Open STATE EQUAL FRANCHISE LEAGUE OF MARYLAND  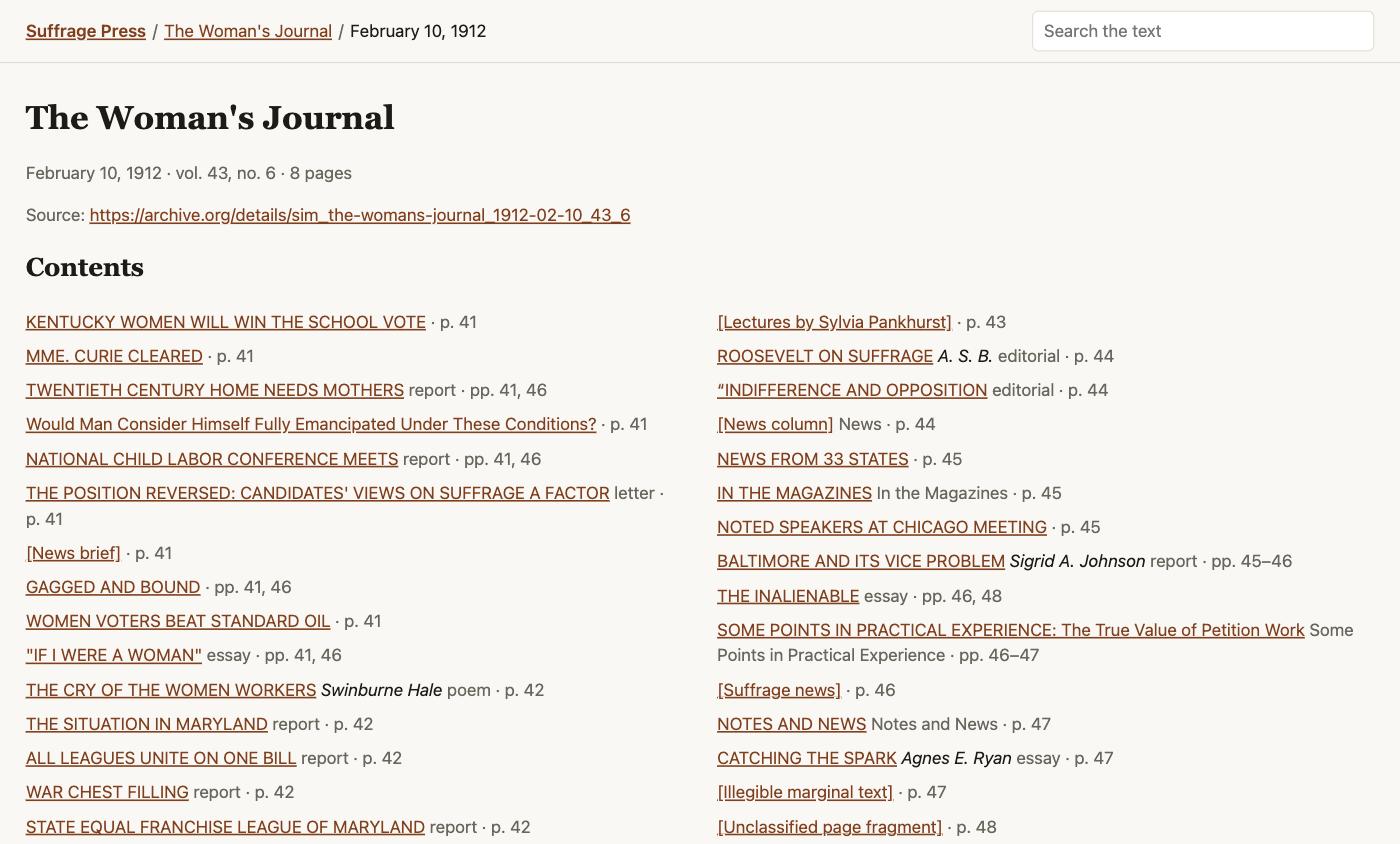(x=225, y=827)
